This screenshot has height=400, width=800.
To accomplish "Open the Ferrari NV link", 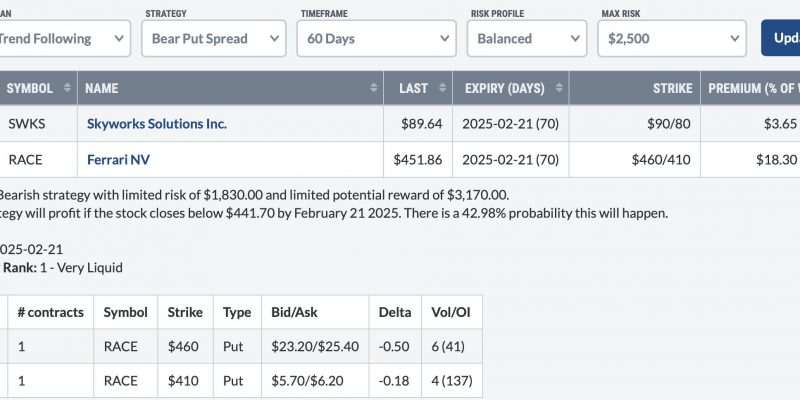I will pyautogui.click(x=118, y=160).
